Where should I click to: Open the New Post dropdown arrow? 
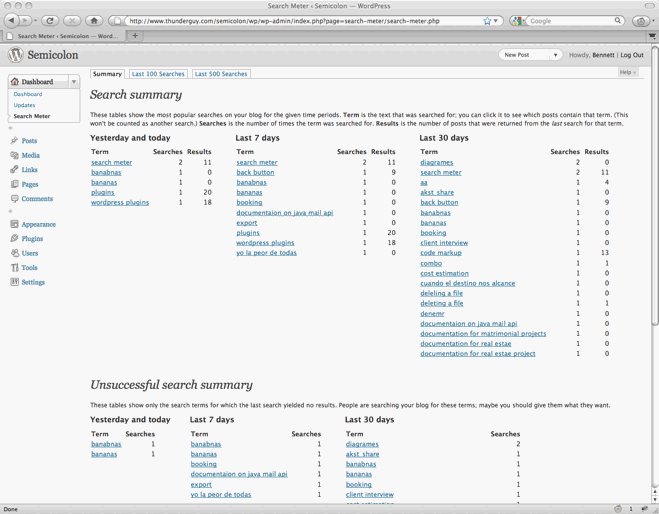tap(555, 55)
